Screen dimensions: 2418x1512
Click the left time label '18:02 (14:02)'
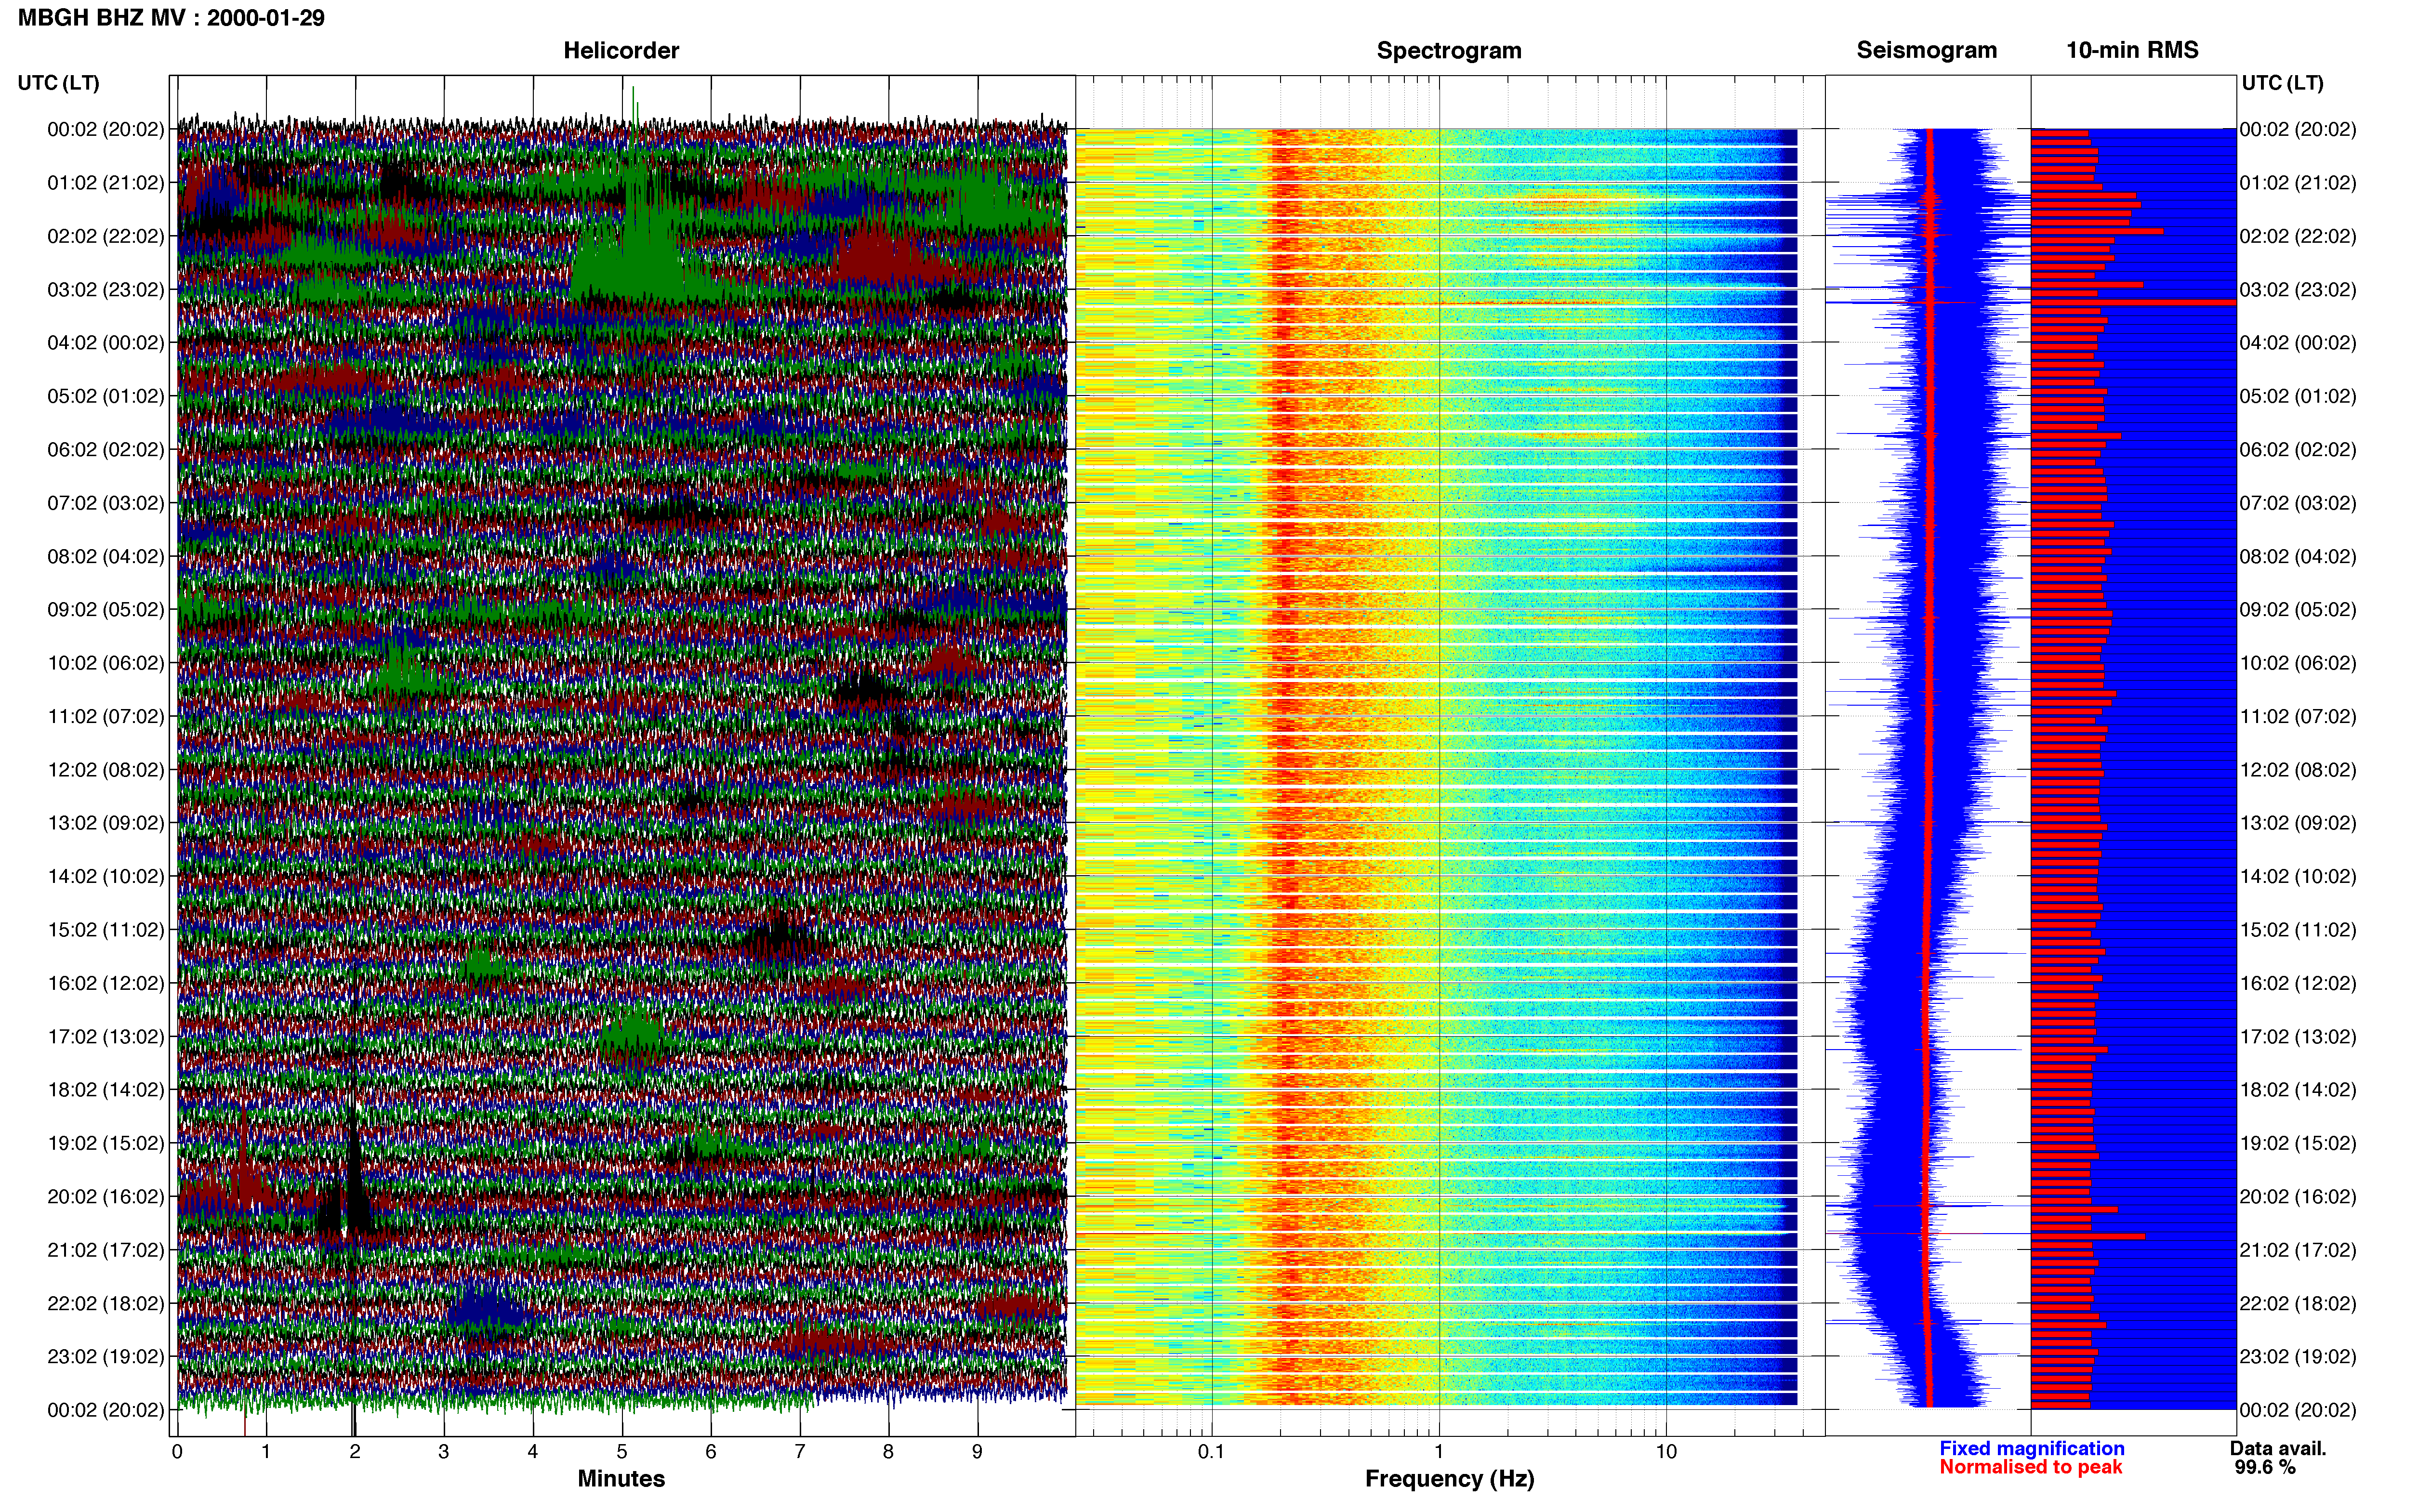pyautogui.click(x=106, y=1090)
